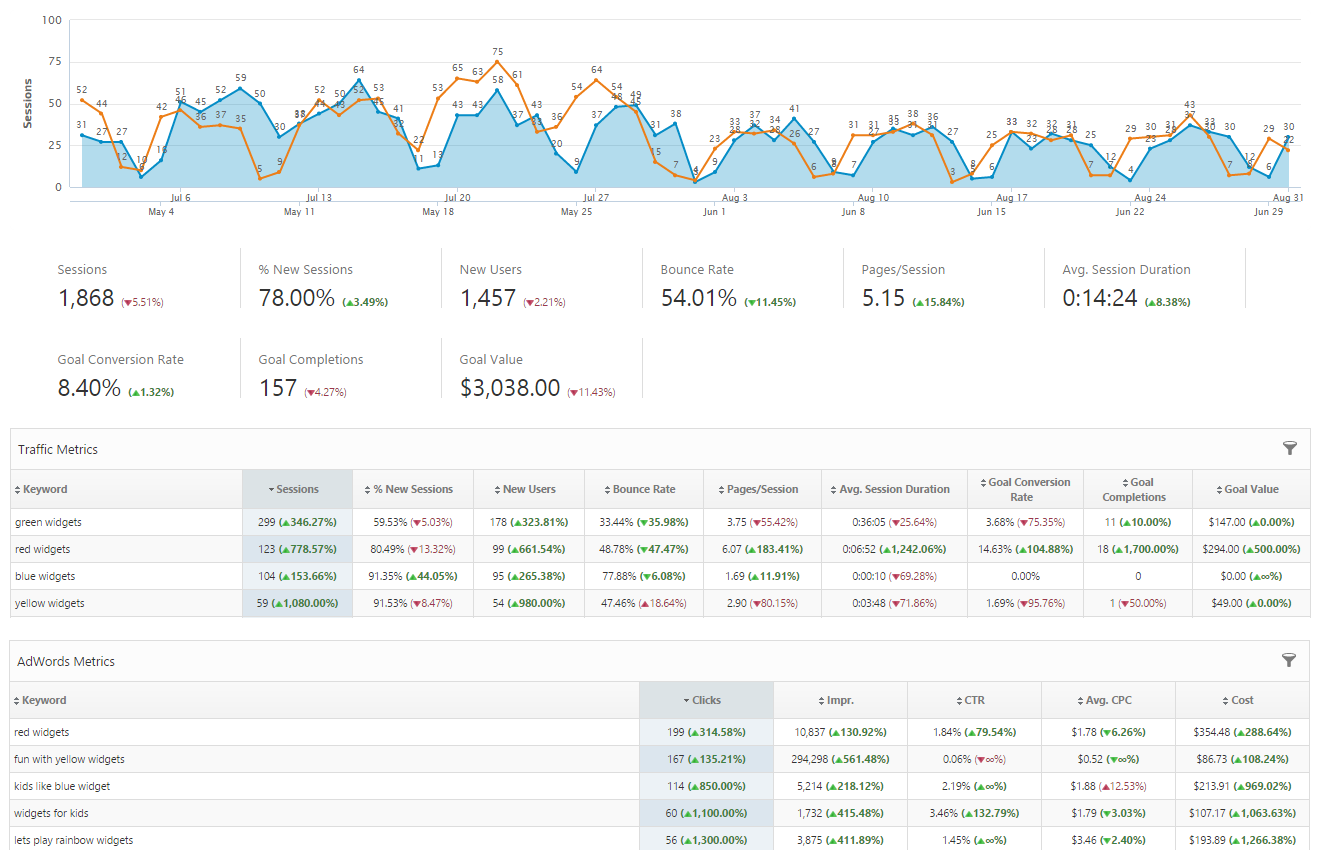The image size is (1319, 850).
Task: Open the Traffic Metrics filter icon
Action: point(1289,449)
